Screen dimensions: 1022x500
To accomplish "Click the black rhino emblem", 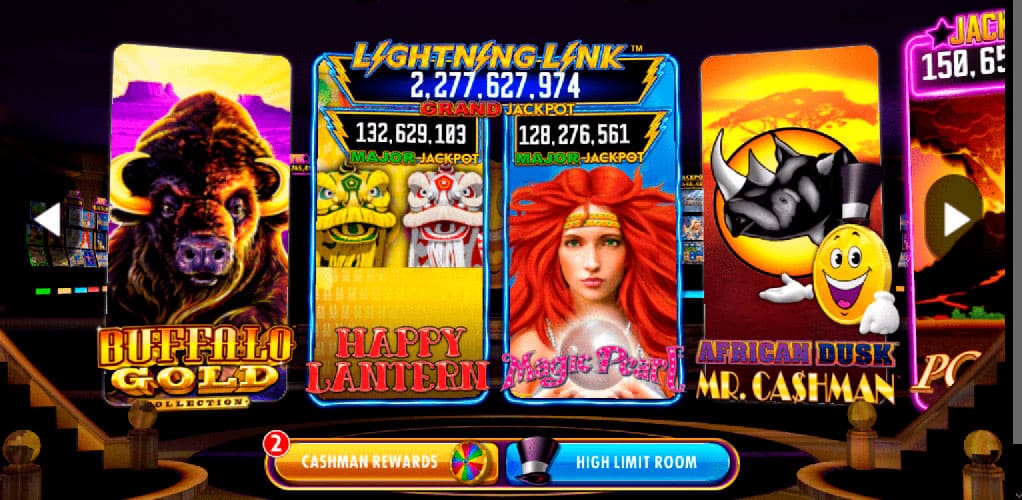I will 779,183.
